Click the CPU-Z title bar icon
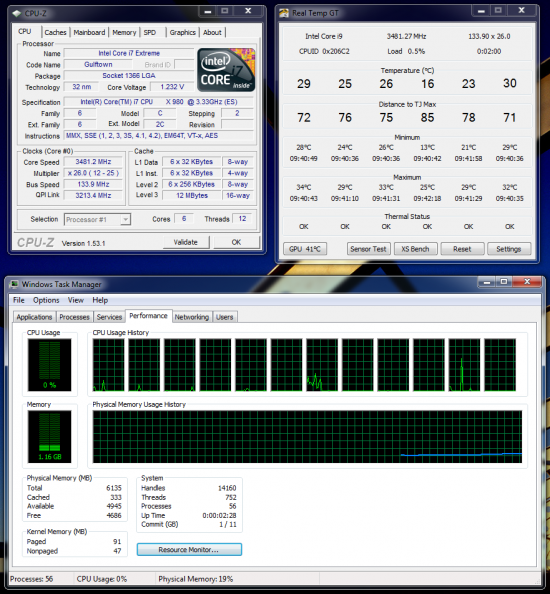The height and width of the screenshot is (594, 550). (x=16, y=14)
